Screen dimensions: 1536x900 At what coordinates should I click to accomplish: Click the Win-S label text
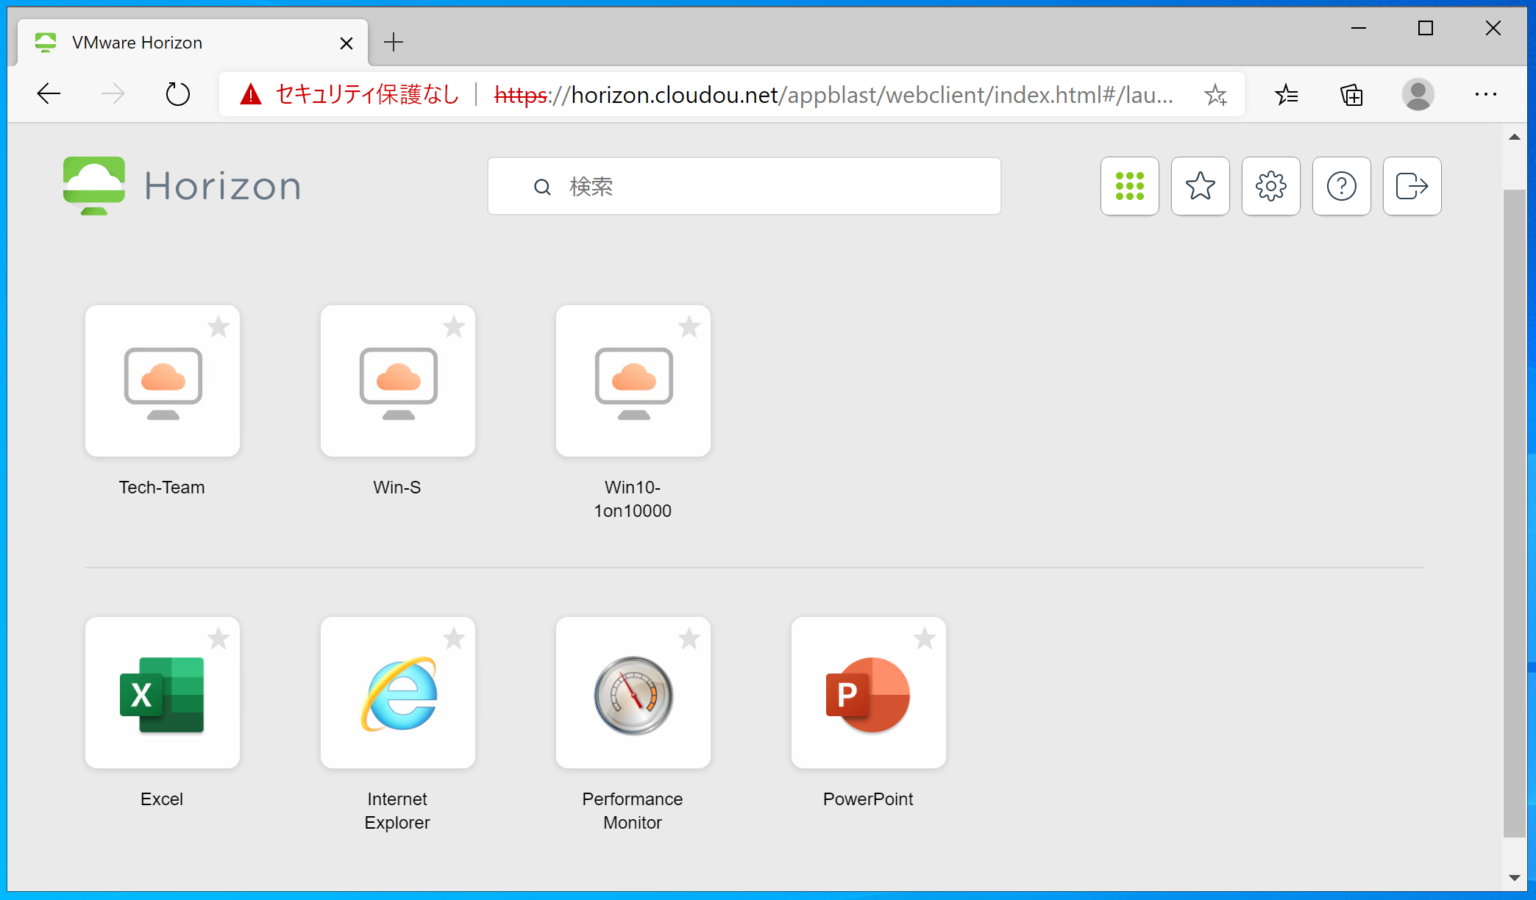397,488
